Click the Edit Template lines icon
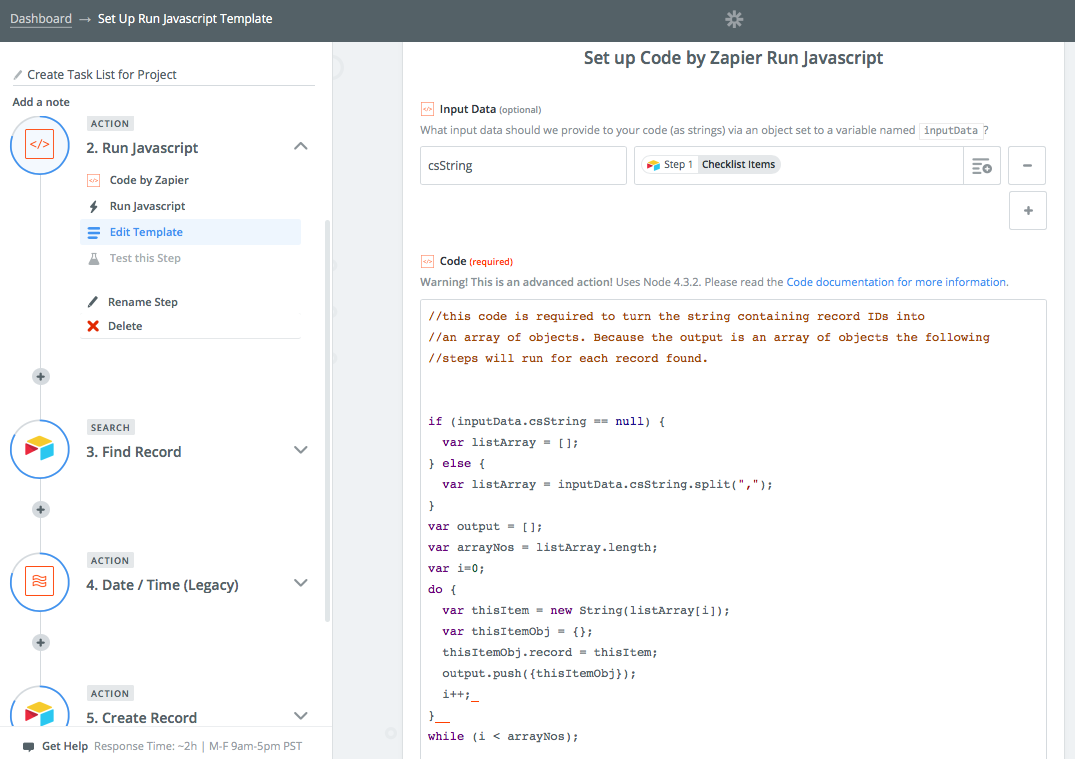 click(x=94, y=232)
